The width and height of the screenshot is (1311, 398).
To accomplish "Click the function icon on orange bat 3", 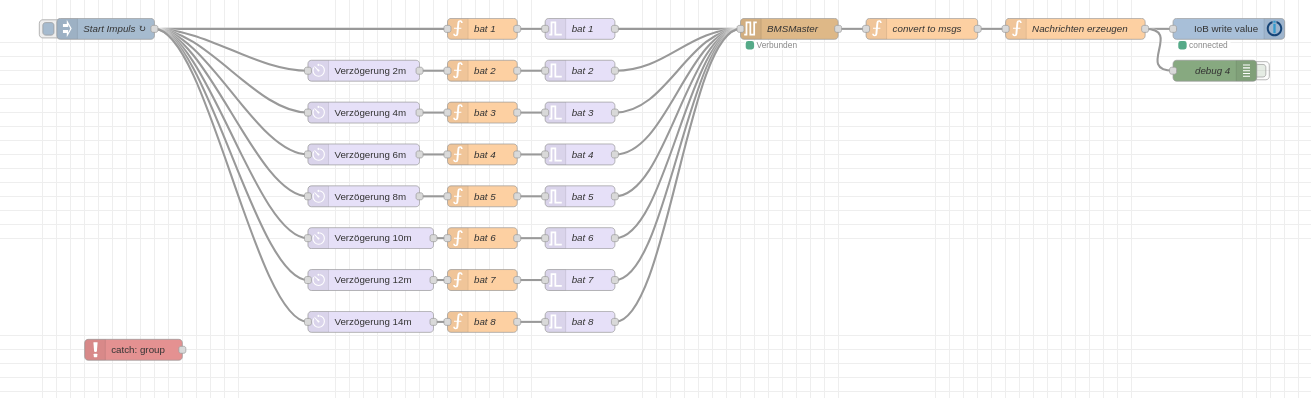I will (x=458, y=113).
